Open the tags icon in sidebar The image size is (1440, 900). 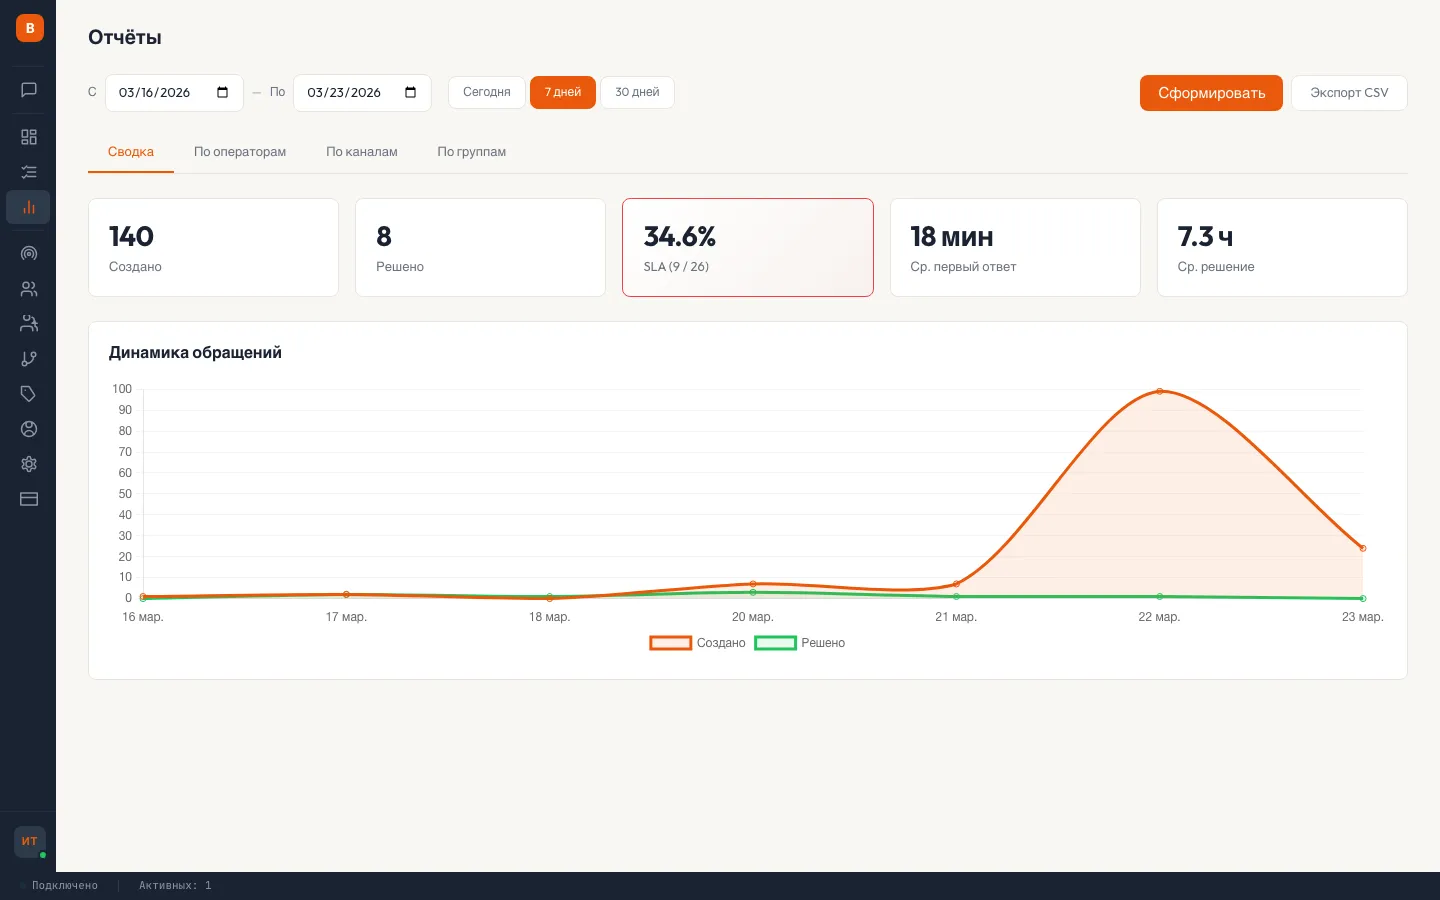(x=29, y=394)
